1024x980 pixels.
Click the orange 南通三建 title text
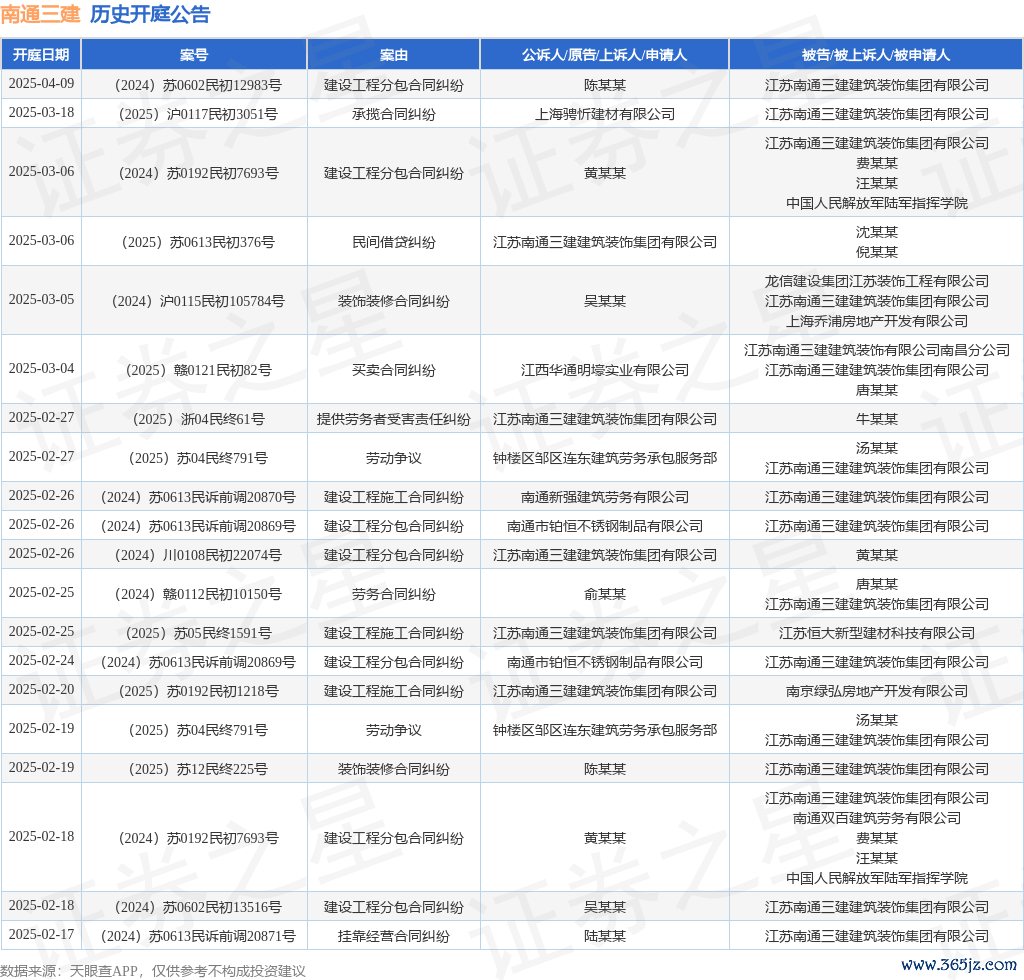click(40, 14)
